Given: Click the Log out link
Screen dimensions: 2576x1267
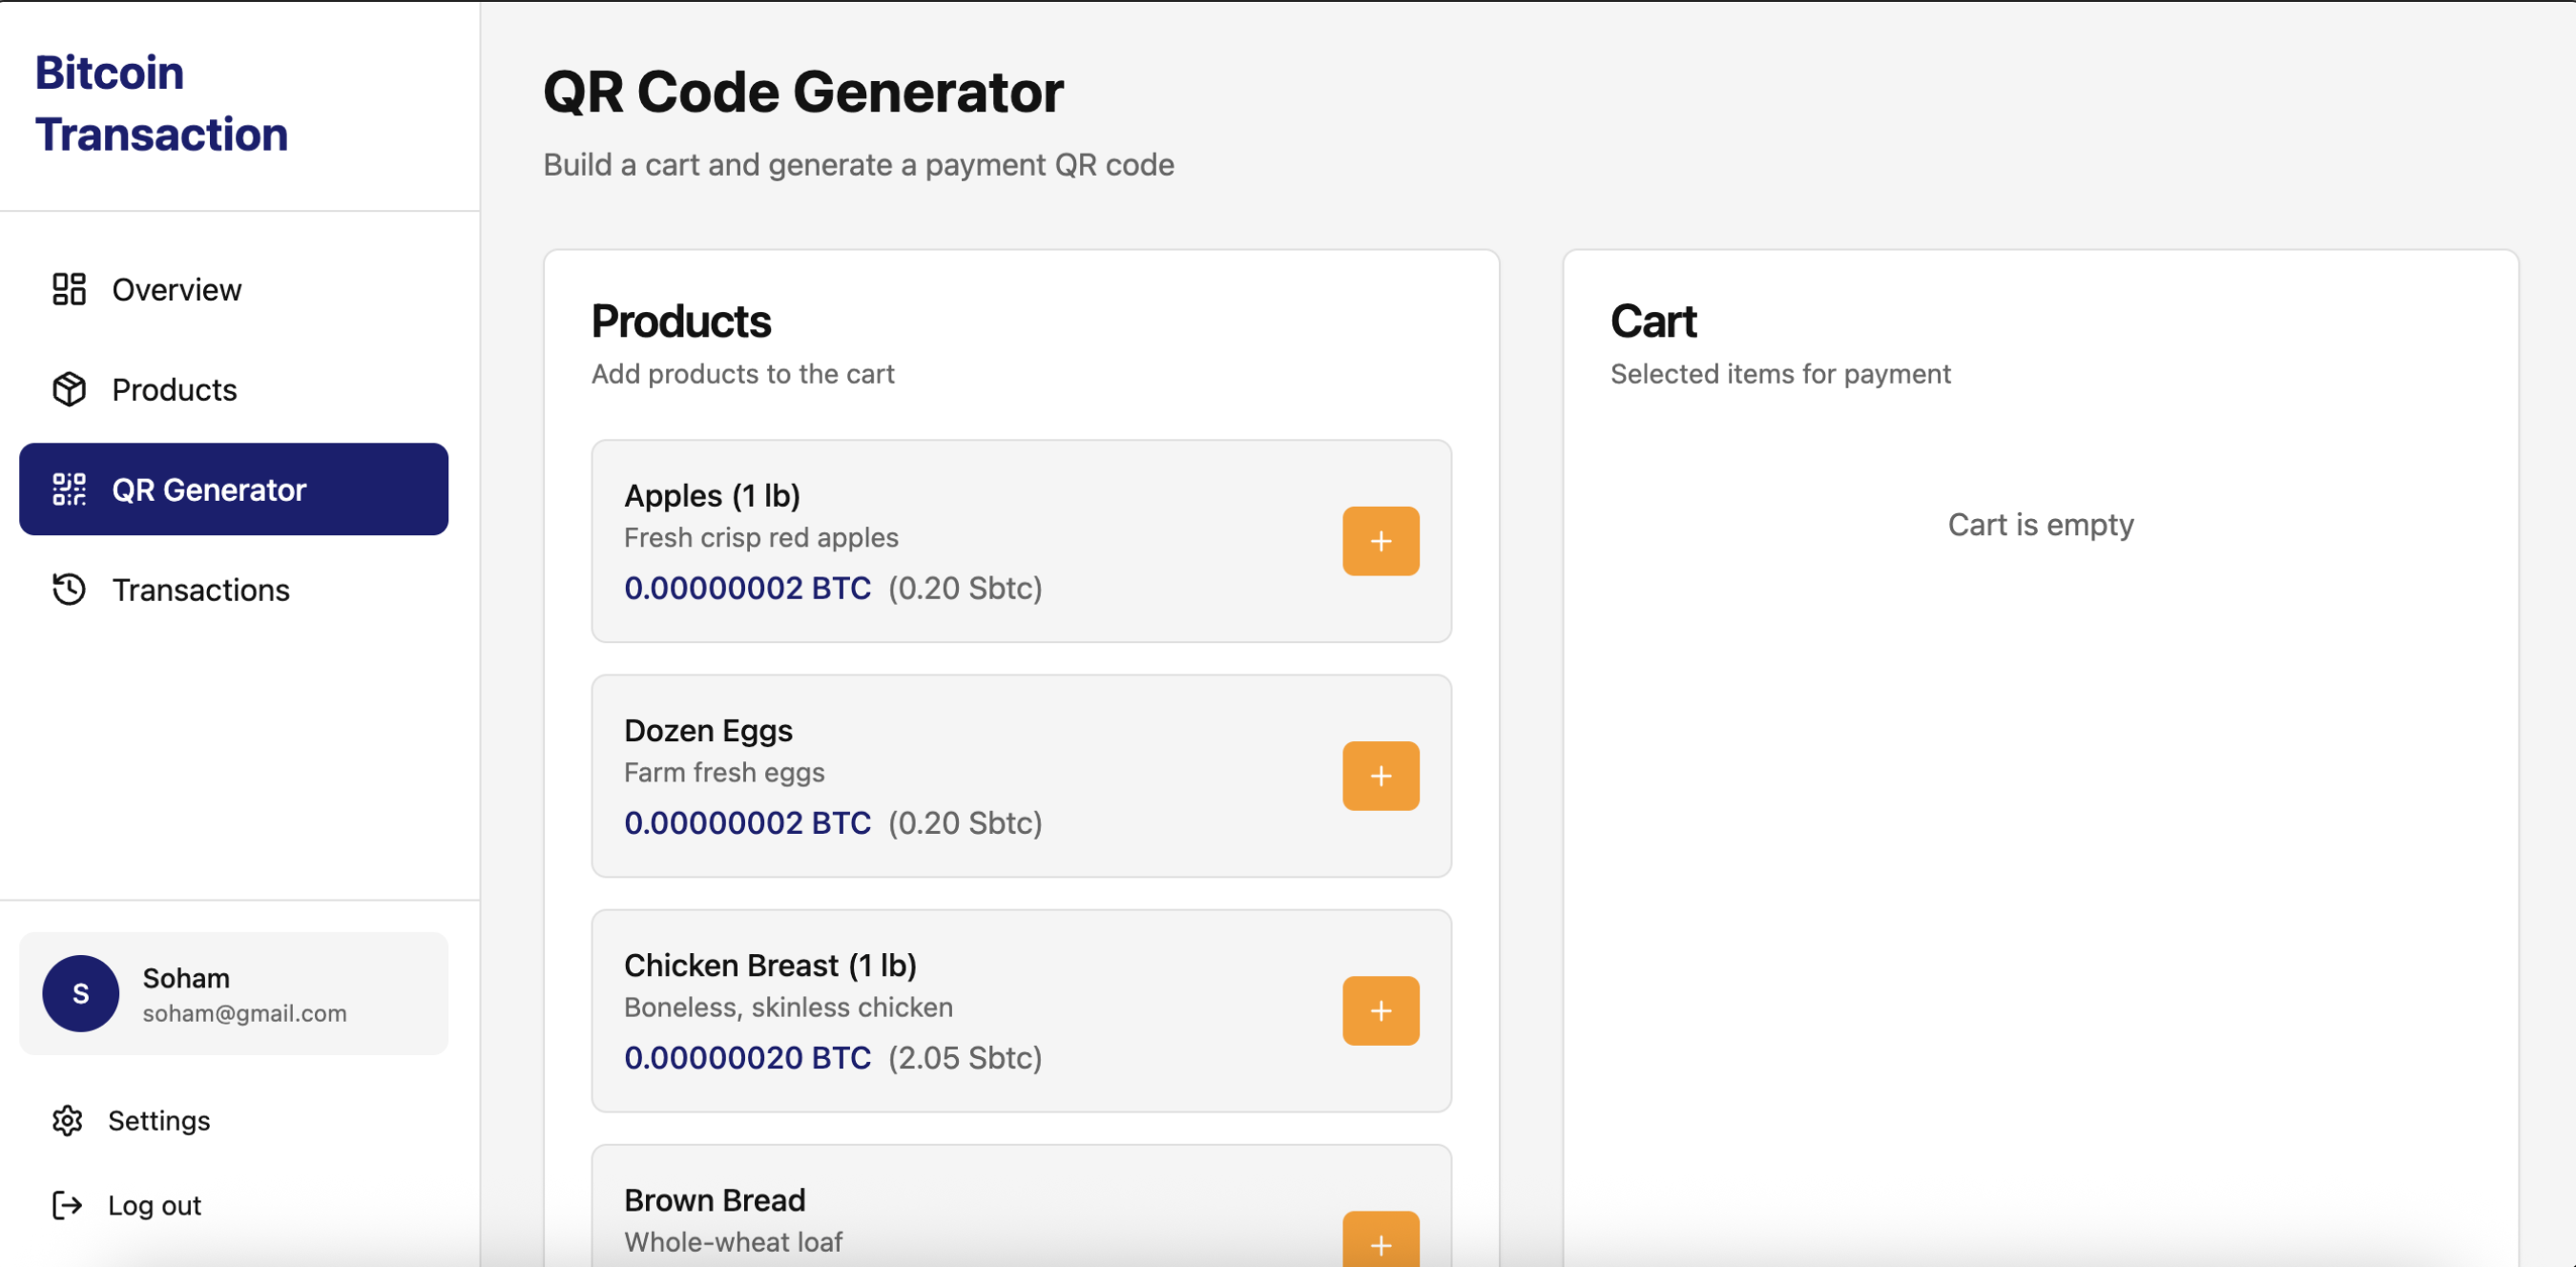Looking at the screenshot, I should (x=154, y=1206).
